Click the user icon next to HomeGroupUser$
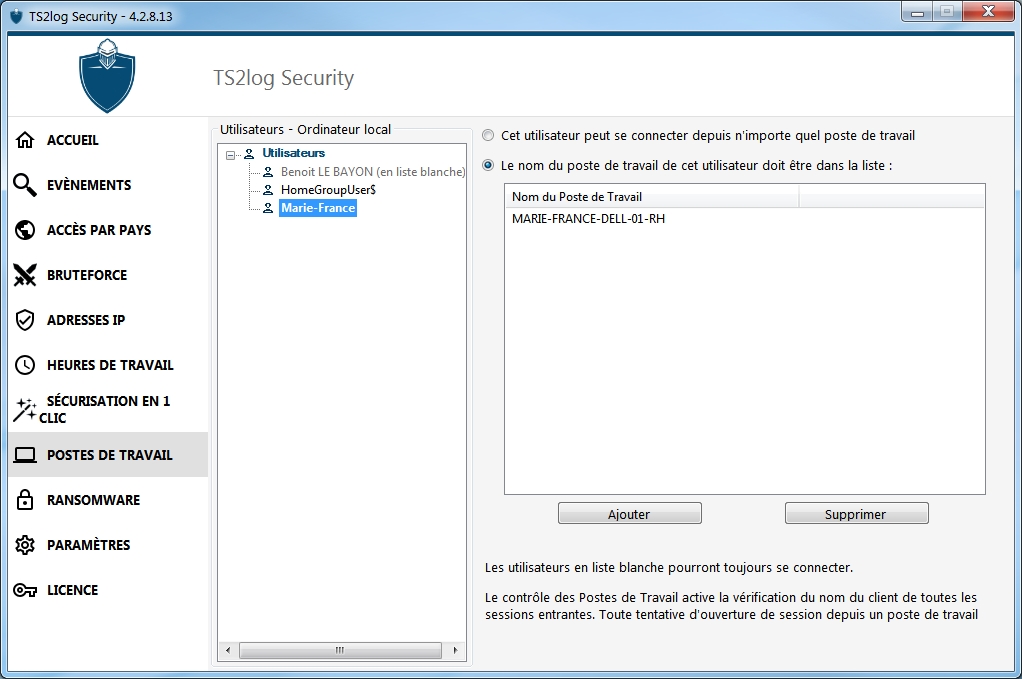The height and width of the screenshot is (679, 1022). pos(268,190)
